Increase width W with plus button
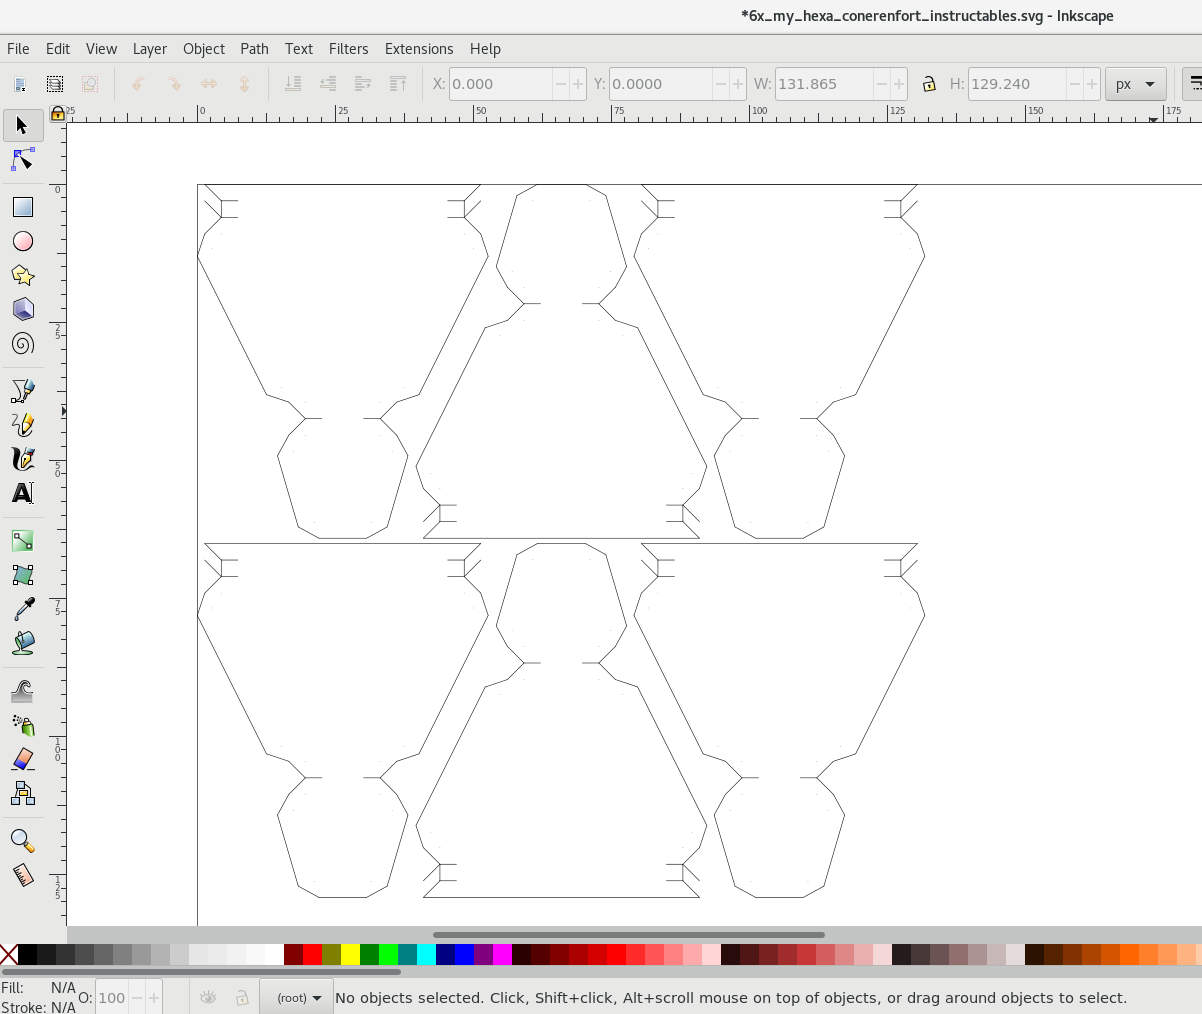Screen dimensions: 1202x1014 pos(899,84)
